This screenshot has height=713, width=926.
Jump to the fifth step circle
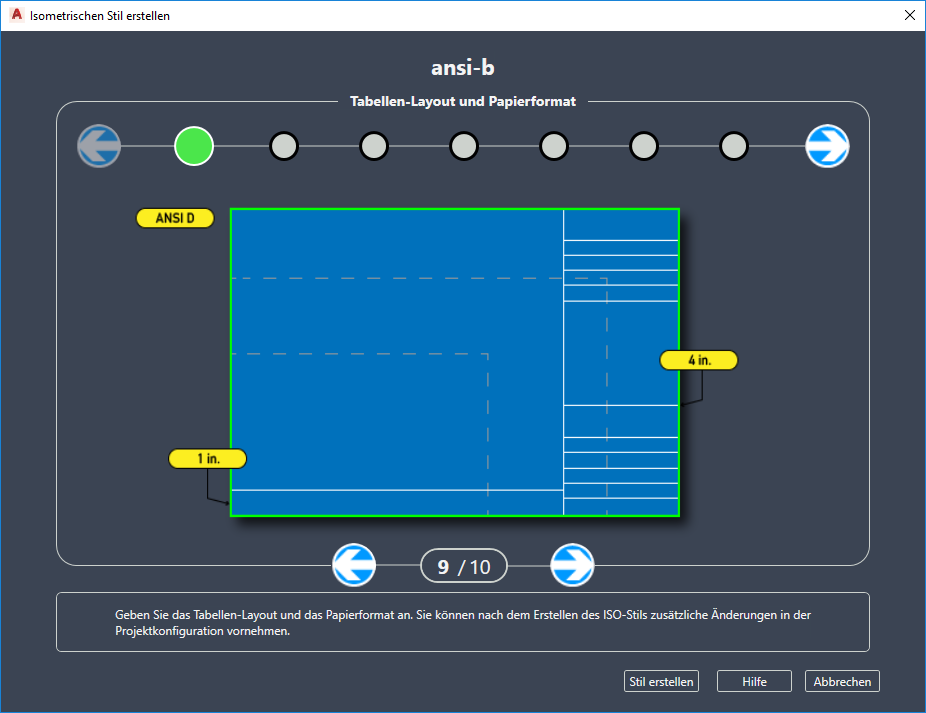click(x=554, y=146)
